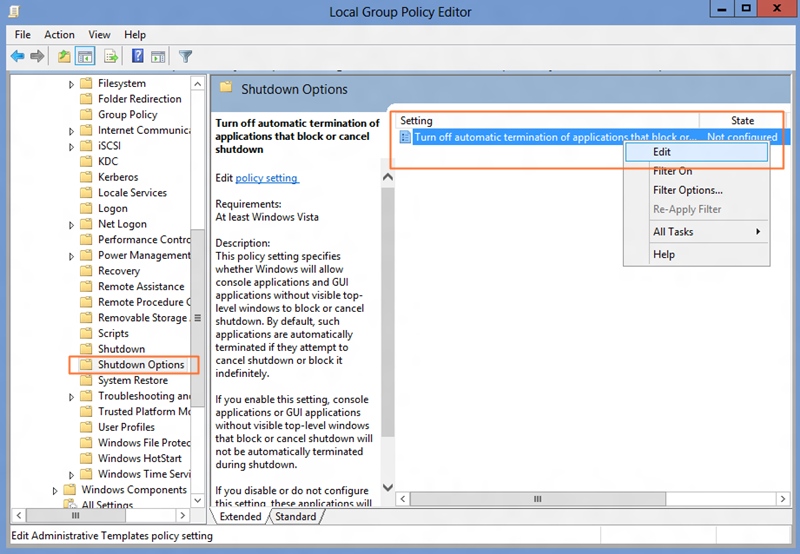Click the State column header
This screenshot has height=554, width=800.
pyautogui.click(x=742, y=120)
